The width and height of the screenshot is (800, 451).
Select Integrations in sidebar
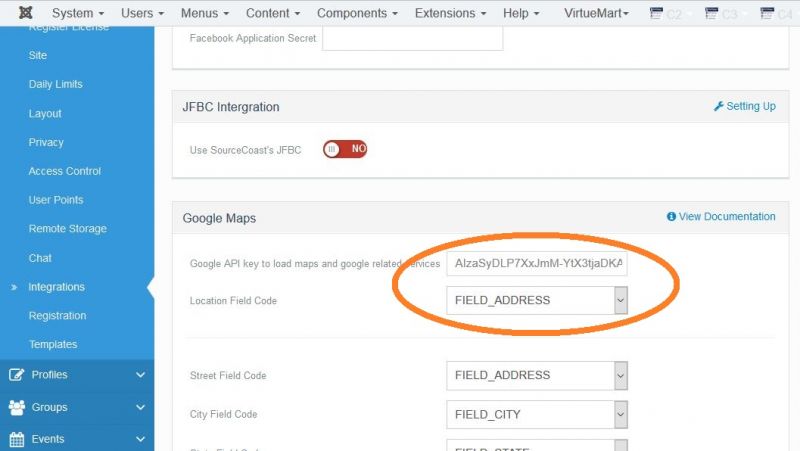pyautogui.click(x=57, y=287)
